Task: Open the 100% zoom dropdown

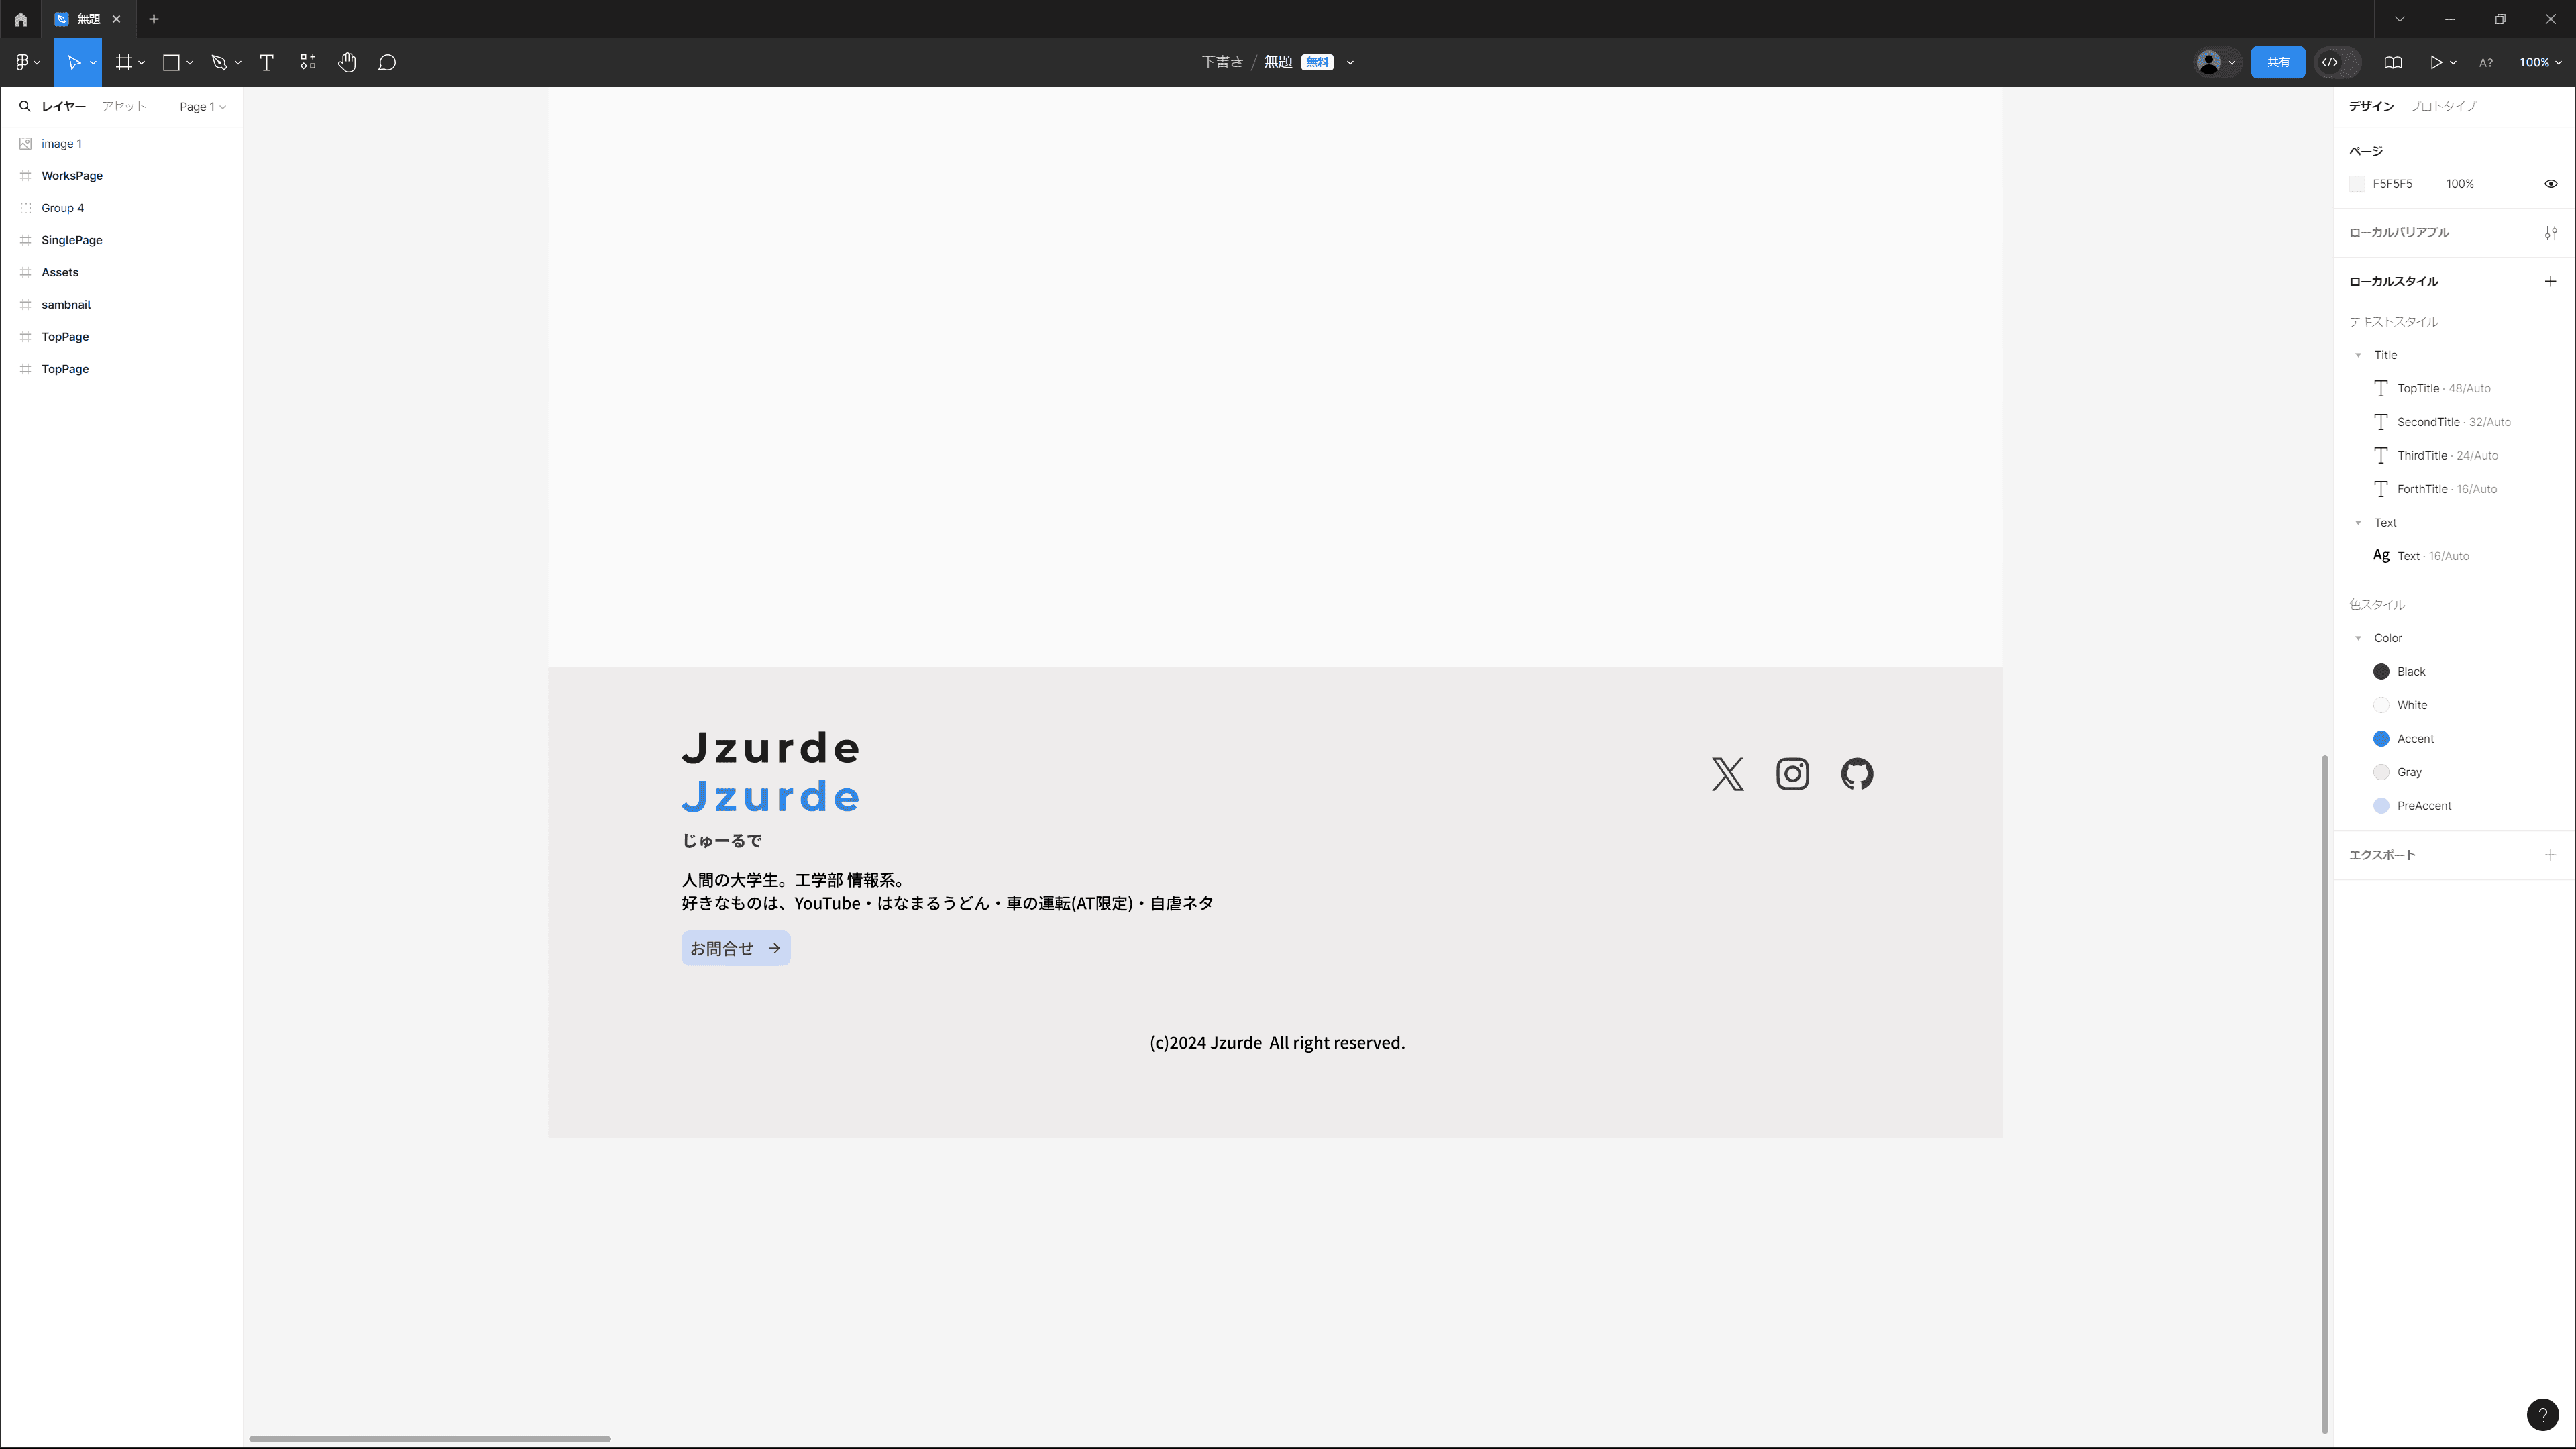Action: [2539, 62]
